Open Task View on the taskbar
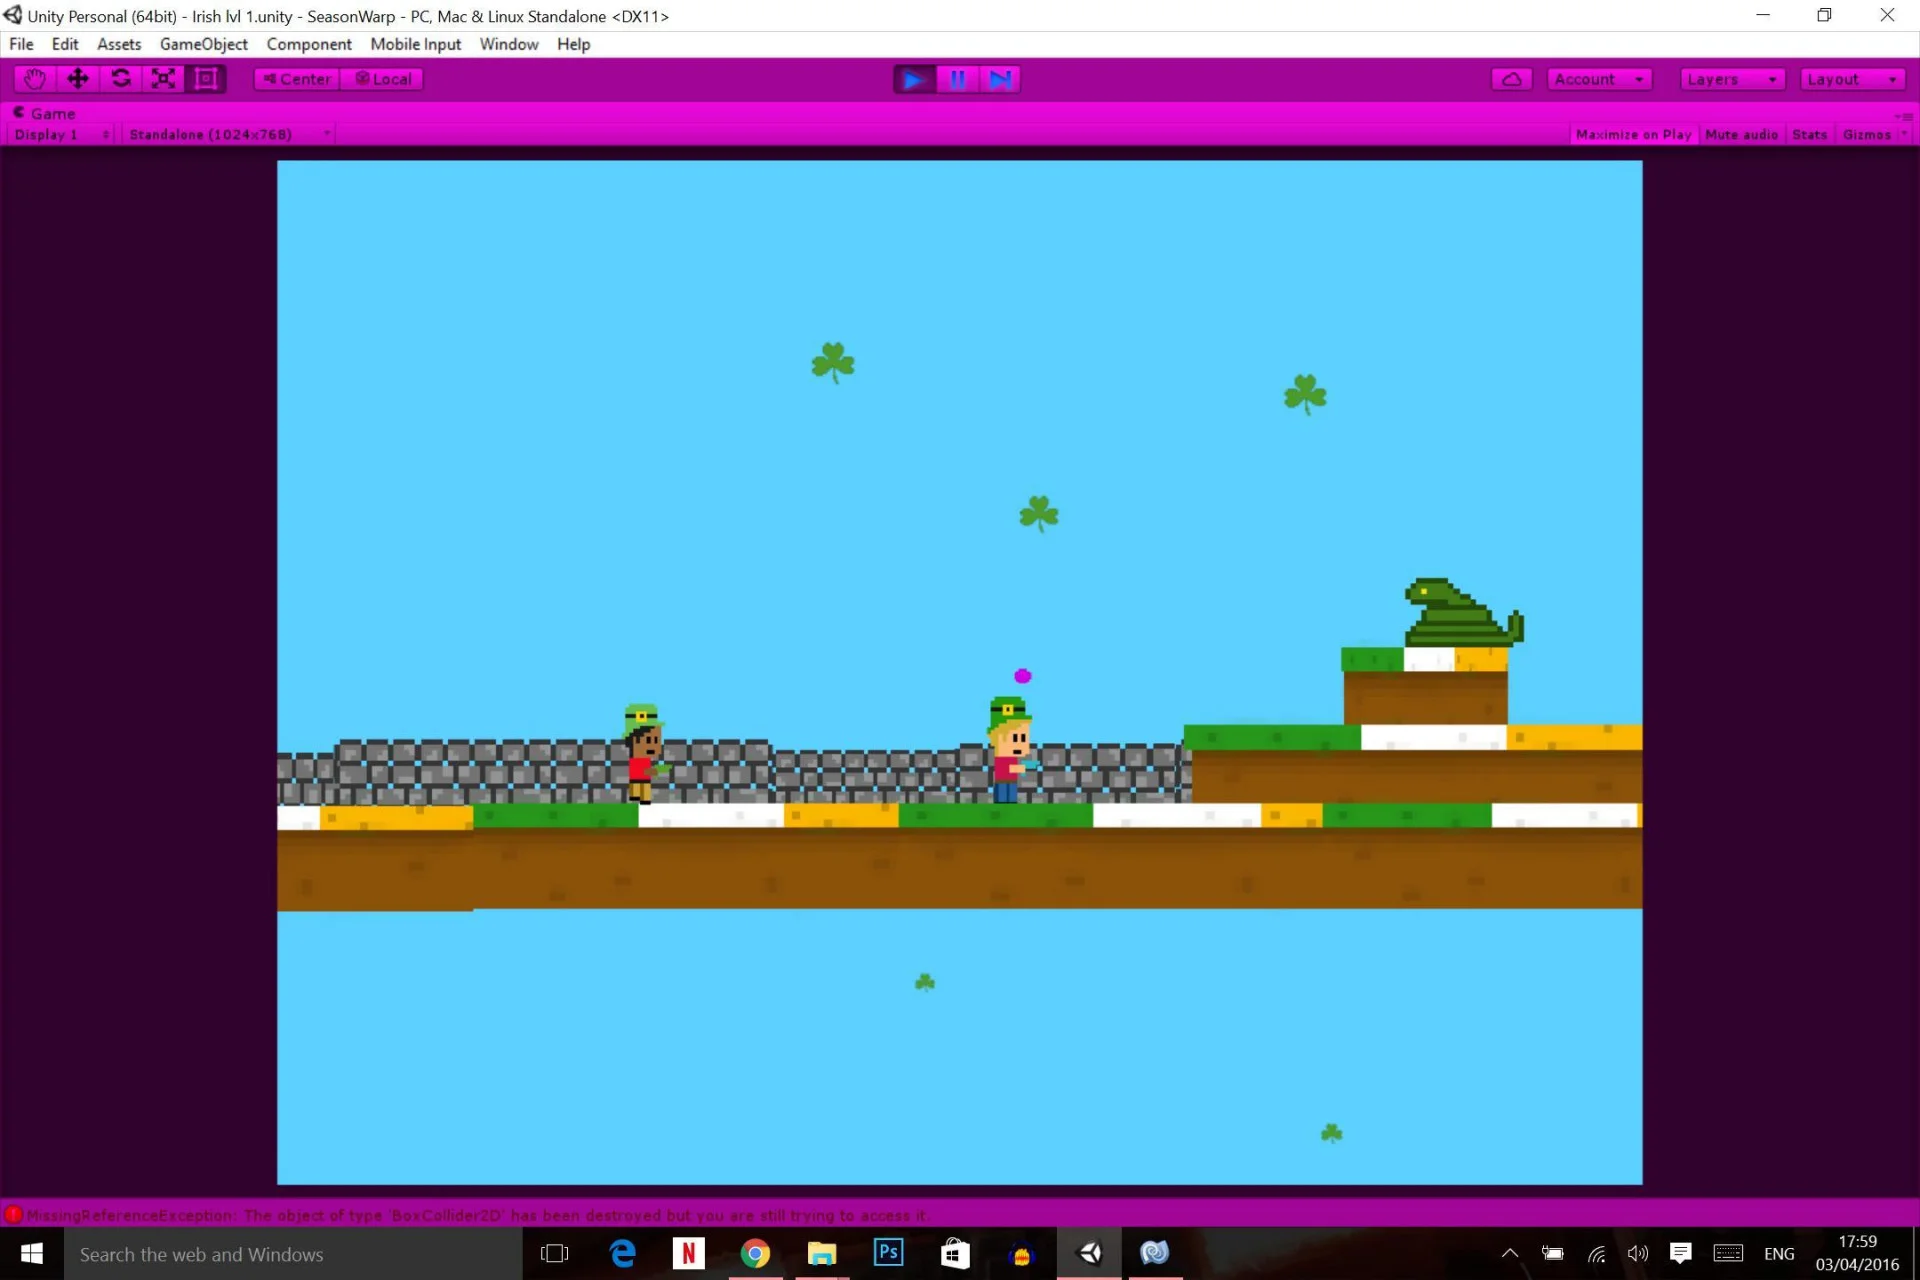This screenshot has width=1920, height=1280. [x=554, y=1254]
